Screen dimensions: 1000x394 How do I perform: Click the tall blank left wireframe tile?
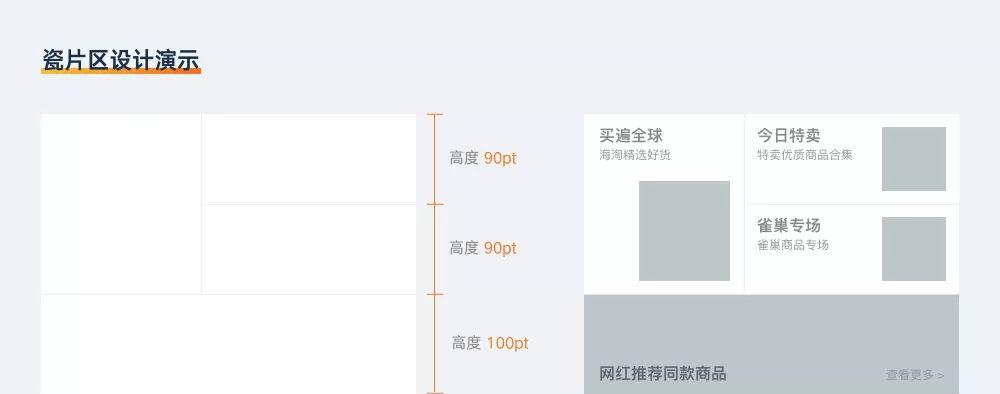tap(121, 204)
